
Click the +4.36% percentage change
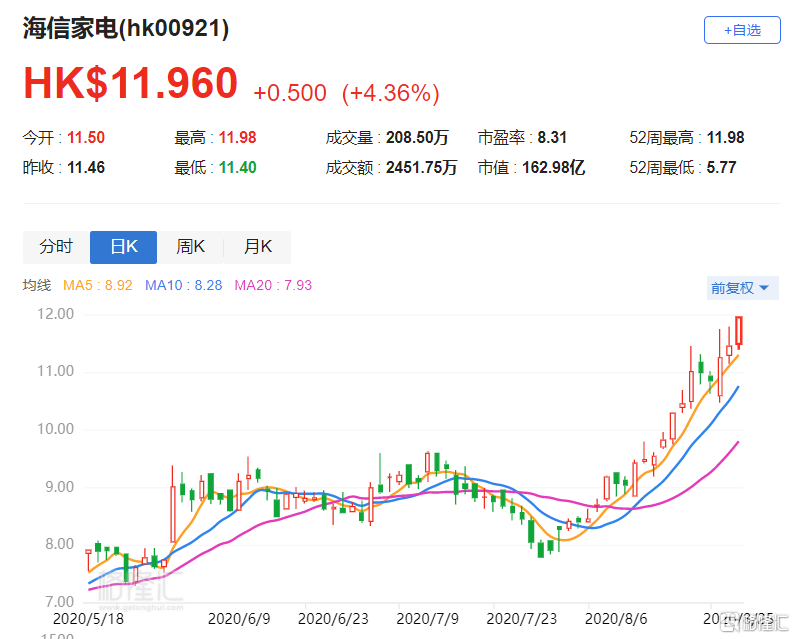[x=391, y=93]
